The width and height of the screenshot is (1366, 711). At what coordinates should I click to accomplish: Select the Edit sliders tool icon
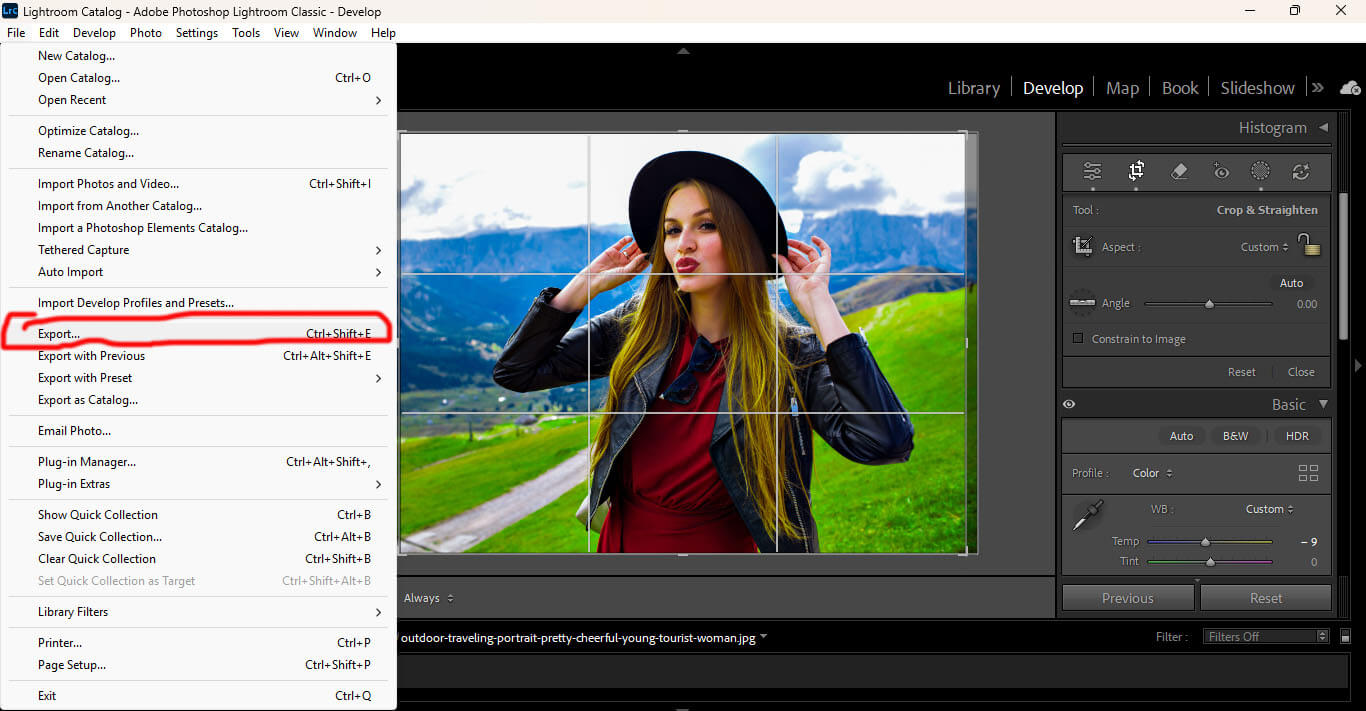coord(1092,171)
